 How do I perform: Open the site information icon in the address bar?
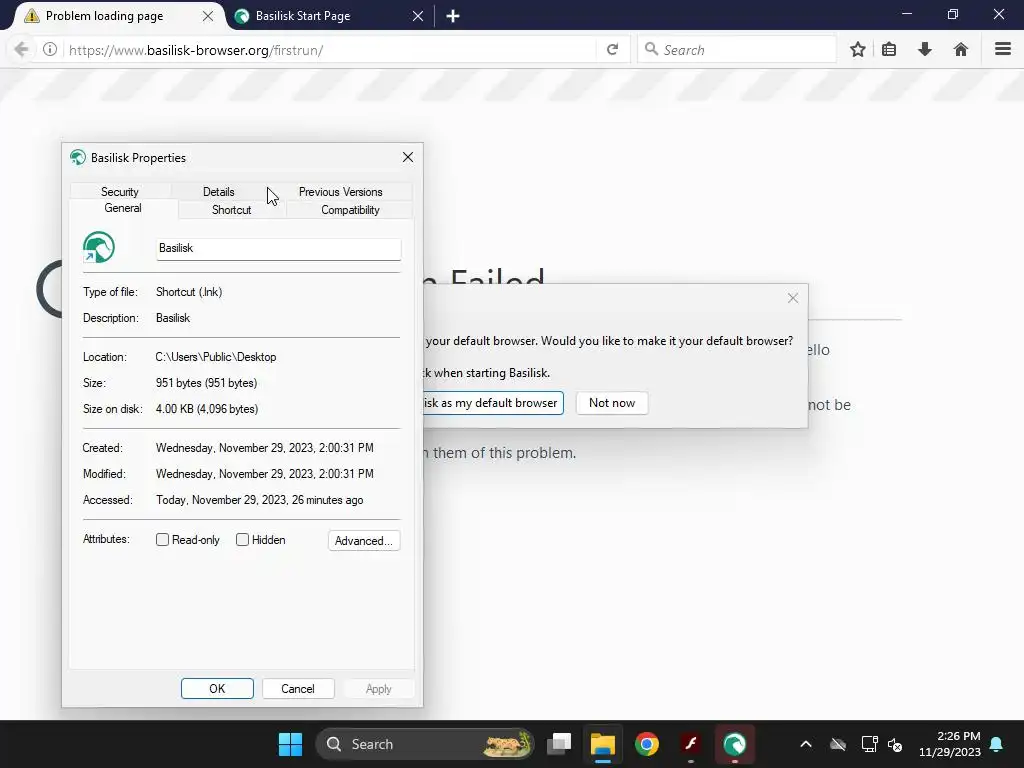tap(50, 50)
